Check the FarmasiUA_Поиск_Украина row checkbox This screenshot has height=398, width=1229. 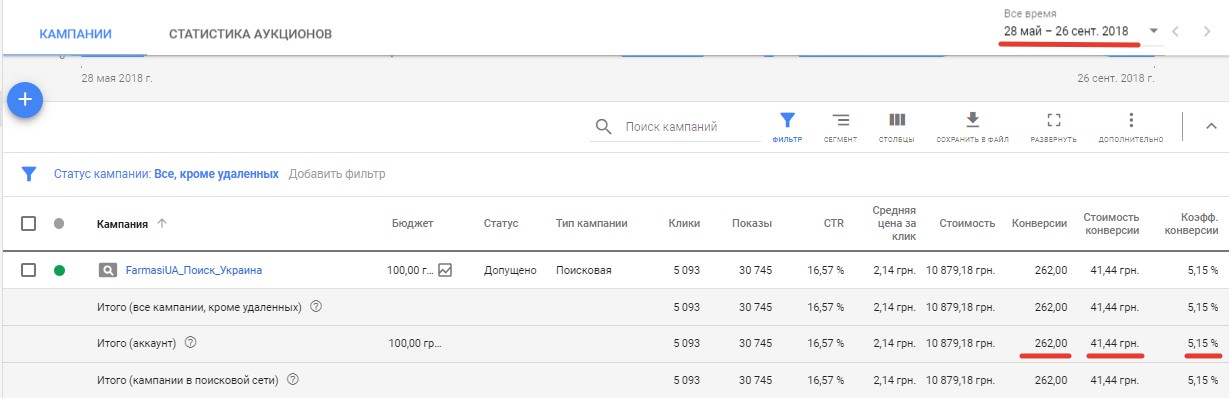pyautogui.click(x=29, y=270)
